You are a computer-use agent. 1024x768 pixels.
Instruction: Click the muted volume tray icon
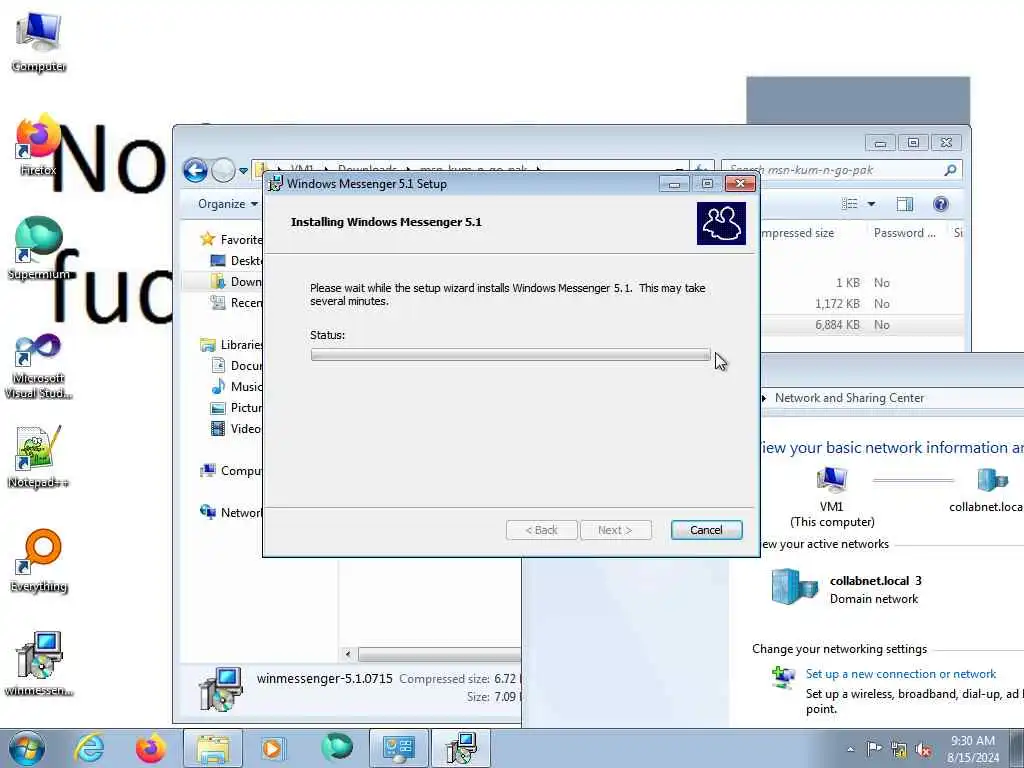coord(923,750)
